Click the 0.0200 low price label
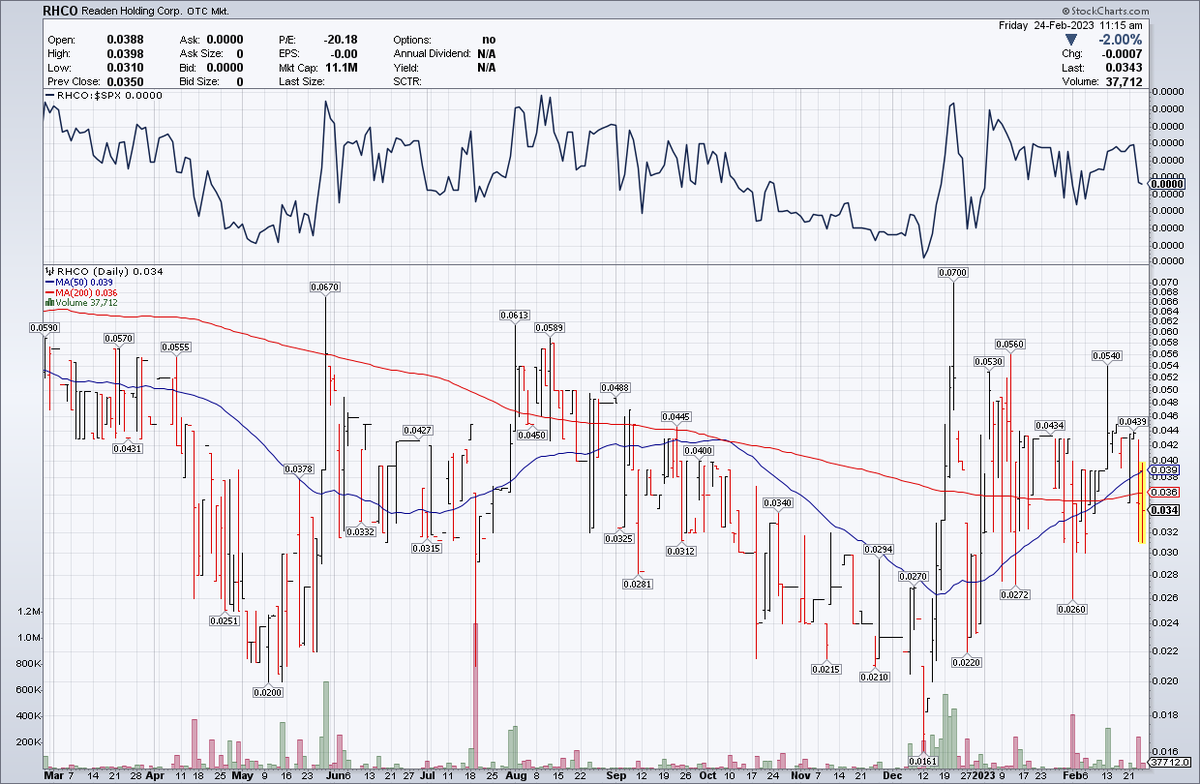 pos(266,692)
